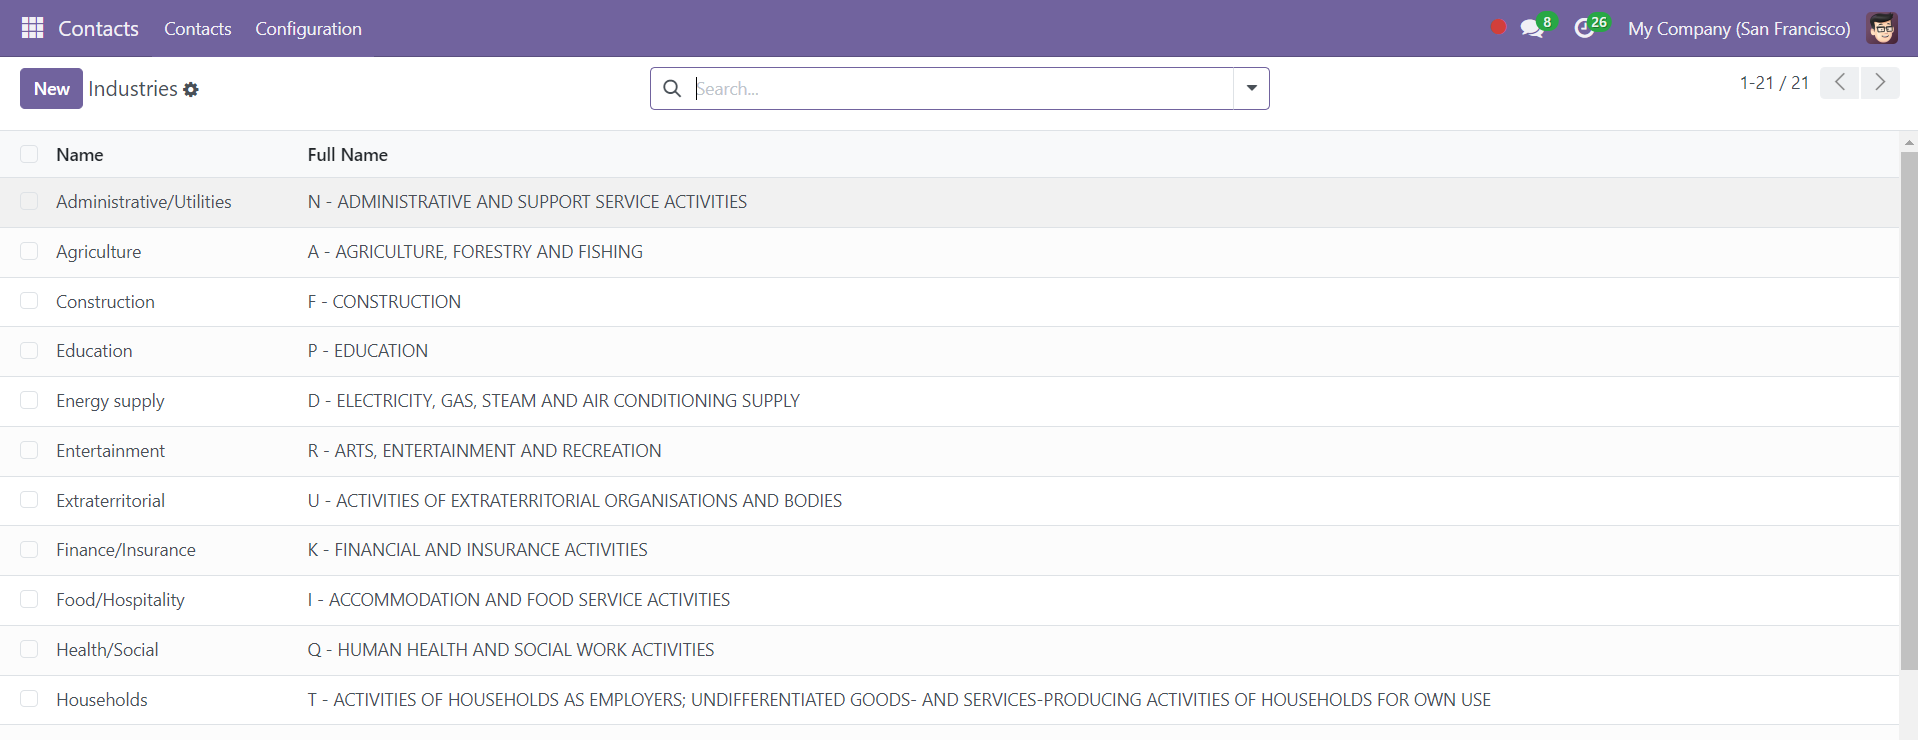This screenshot has width=1918, height=740.
Task: Open the Administrative/Utilities record
Action: 144,202
